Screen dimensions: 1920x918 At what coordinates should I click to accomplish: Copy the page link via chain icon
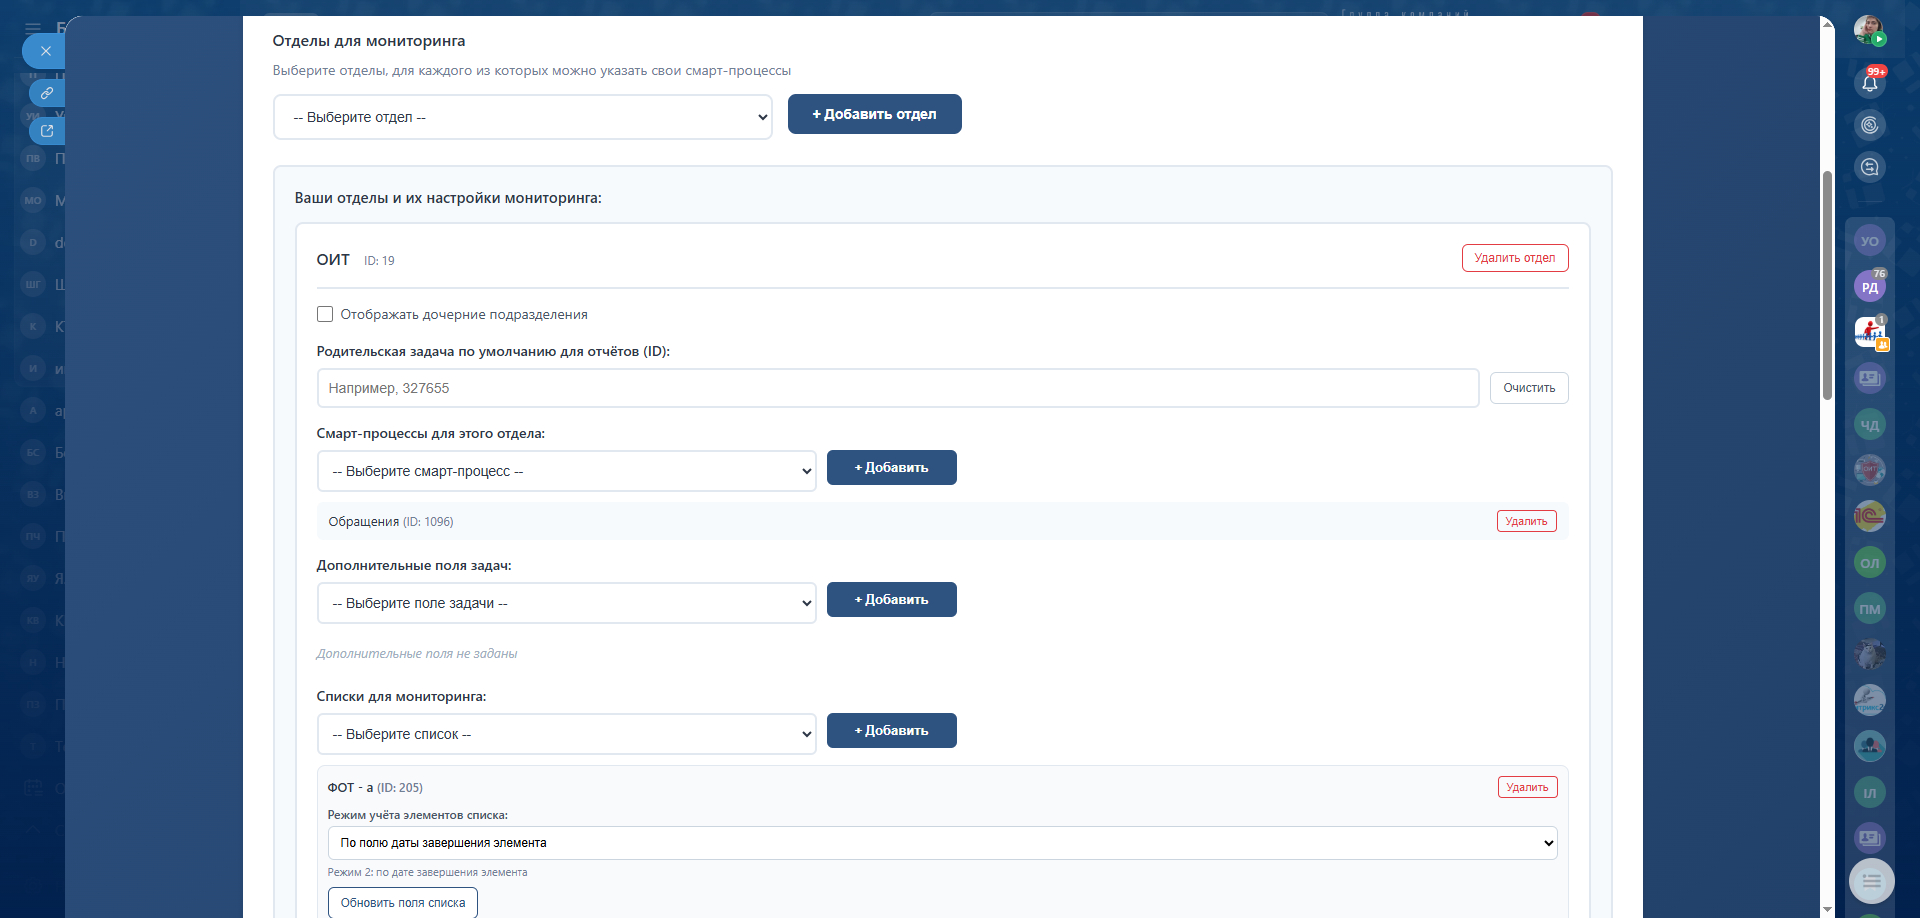point(46,93)
